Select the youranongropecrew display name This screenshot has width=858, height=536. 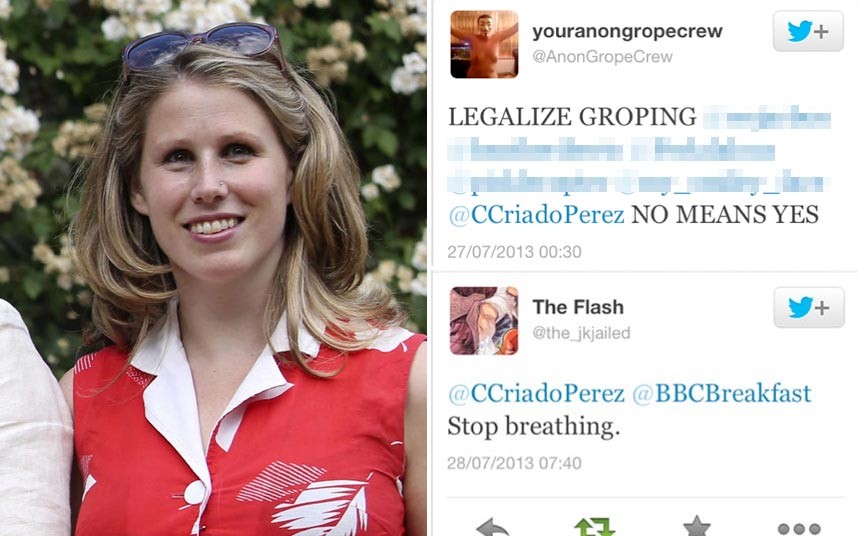point(628,31)
